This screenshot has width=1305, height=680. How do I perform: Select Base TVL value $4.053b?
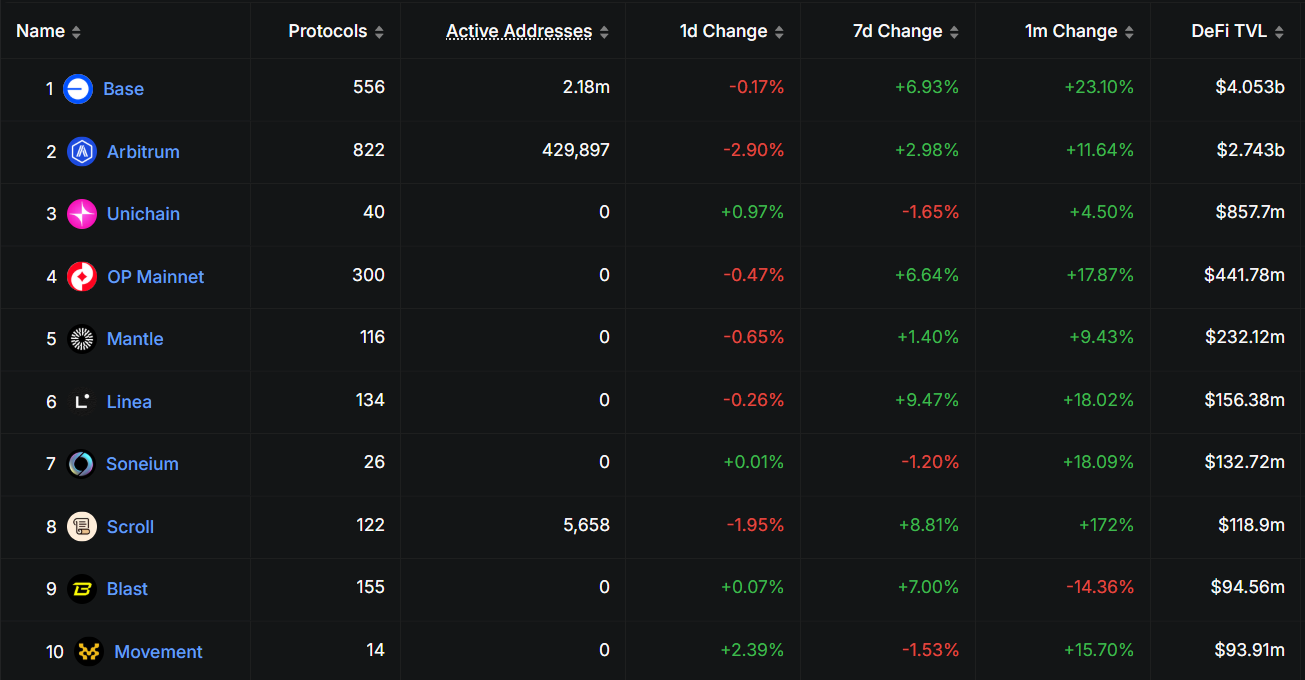tap(1250, 88)
